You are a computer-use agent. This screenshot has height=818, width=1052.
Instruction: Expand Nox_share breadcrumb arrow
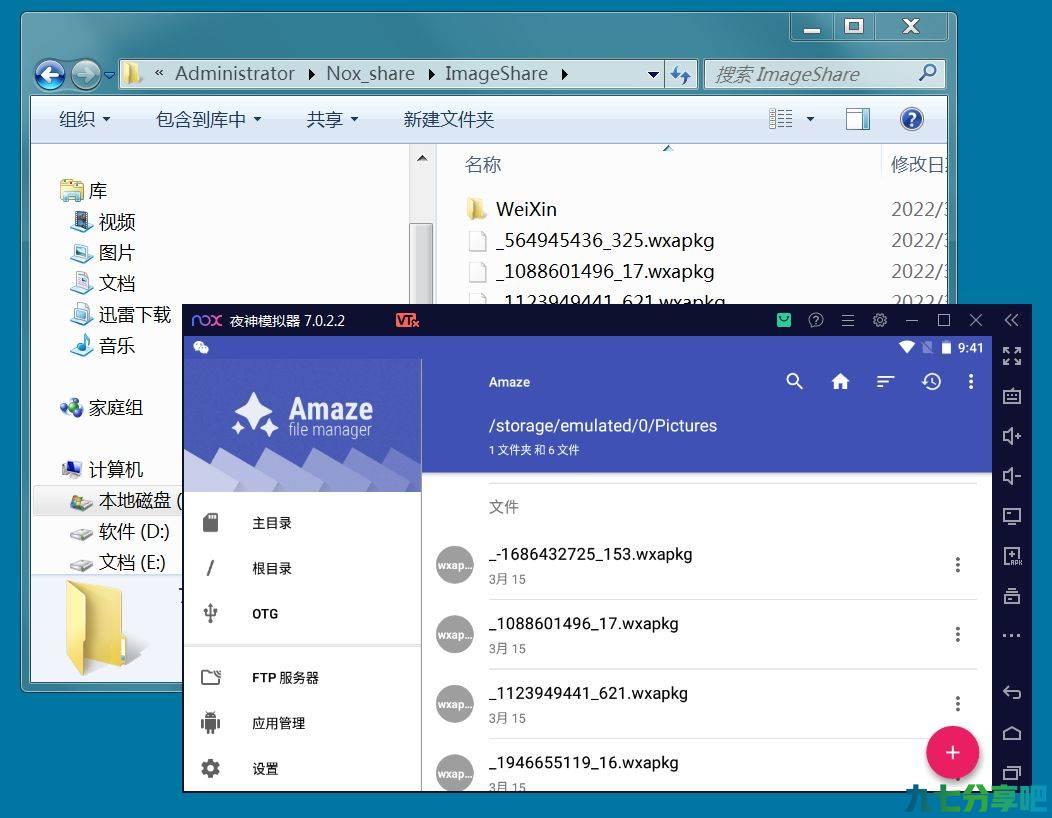click(x=430, y=74)
